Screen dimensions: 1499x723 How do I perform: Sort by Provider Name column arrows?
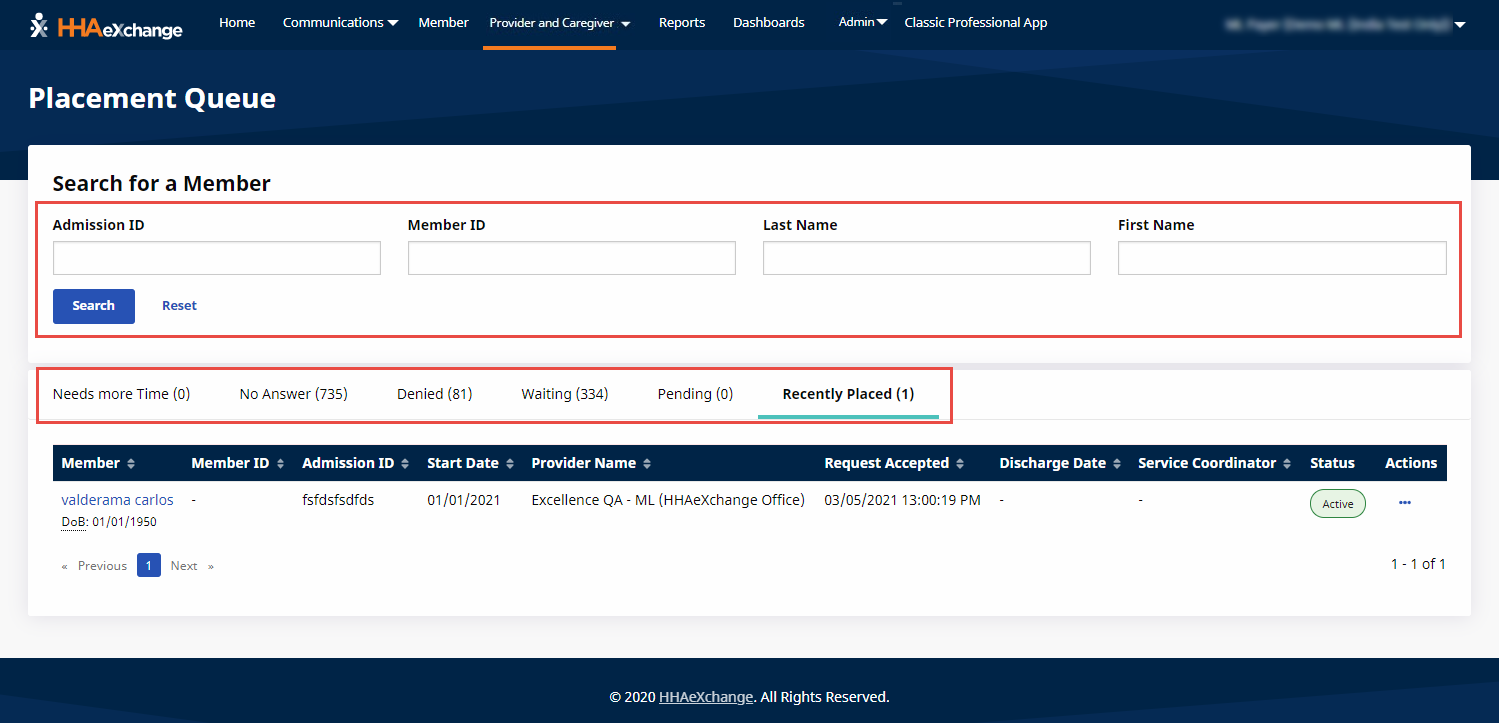tap(647, 464)
